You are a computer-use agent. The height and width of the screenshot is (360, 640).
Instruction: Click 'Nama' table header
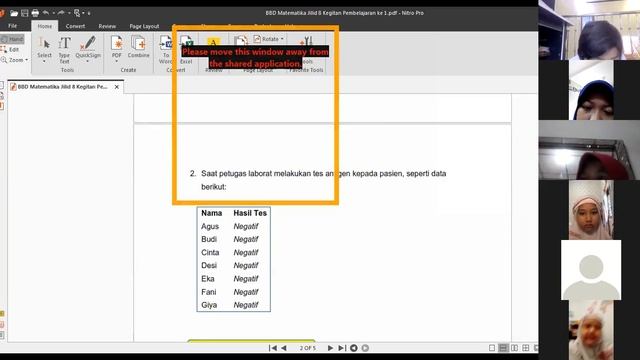(x=211, y=213)
